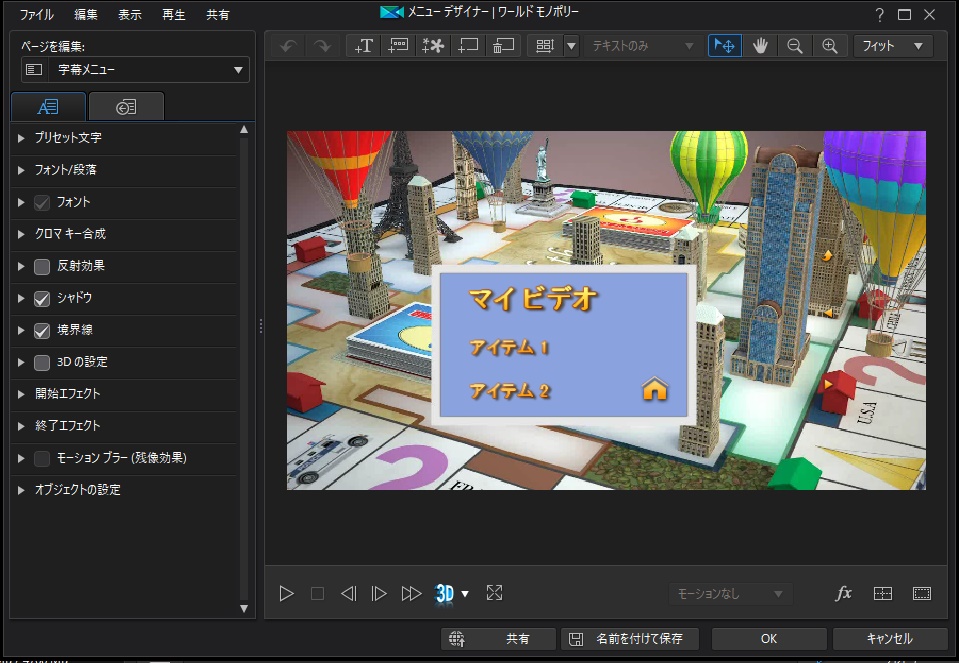Click the OK button

769,639
